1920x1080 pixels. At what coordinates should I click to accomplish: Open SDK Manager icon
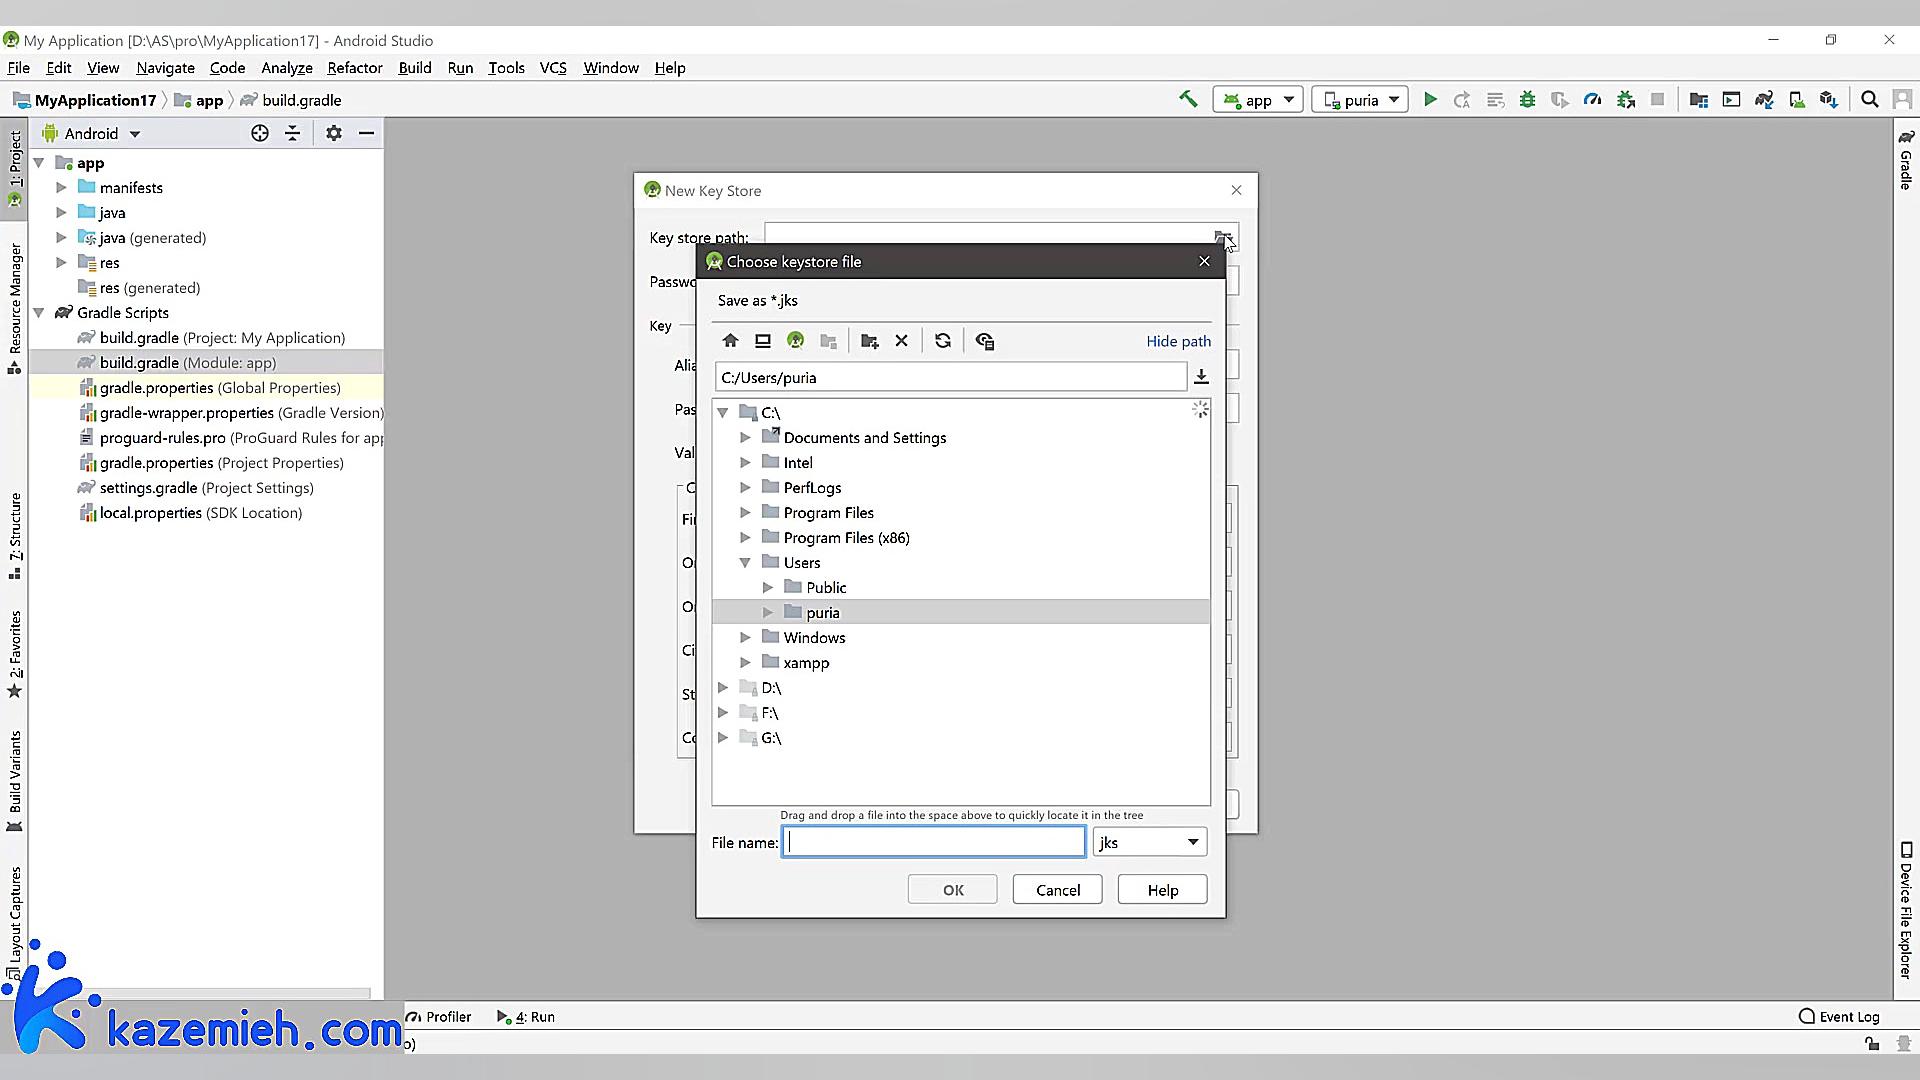(x=1829, y=99)
